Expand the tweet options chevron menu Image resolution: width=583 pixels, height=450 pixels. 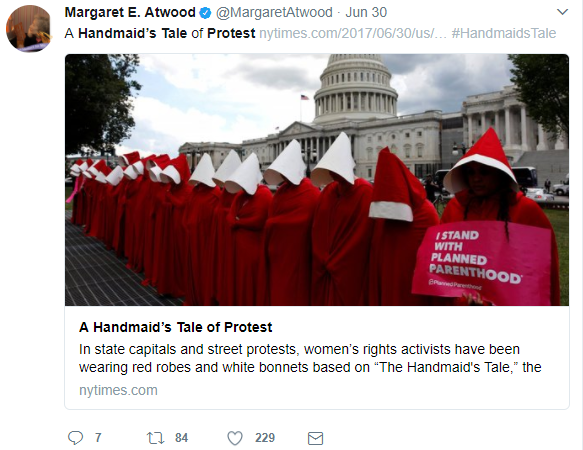(x=562, y=12)
